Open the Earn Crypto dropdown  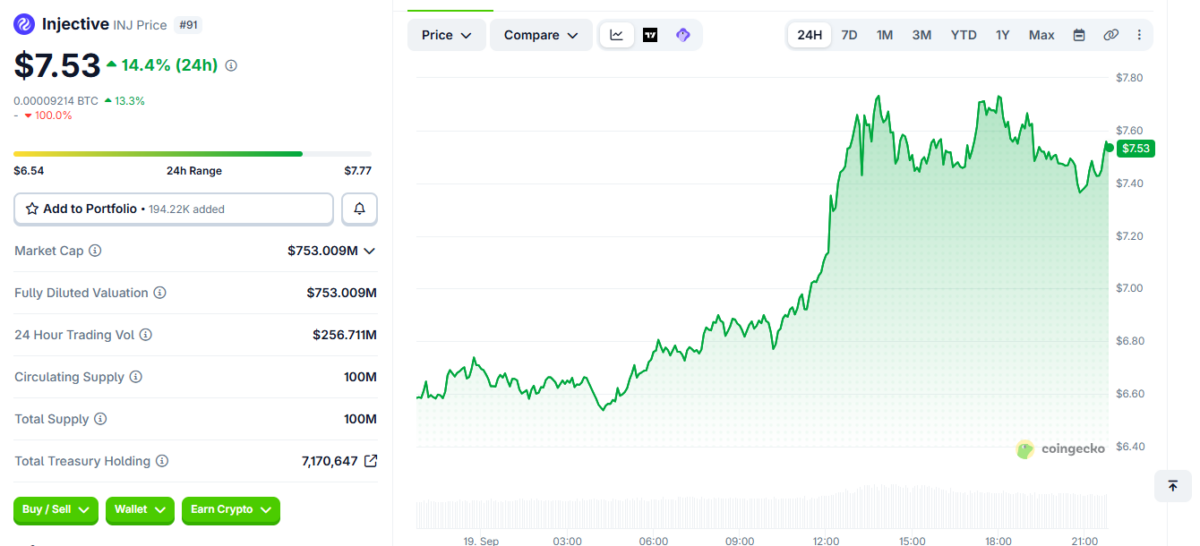pos(230,510)
